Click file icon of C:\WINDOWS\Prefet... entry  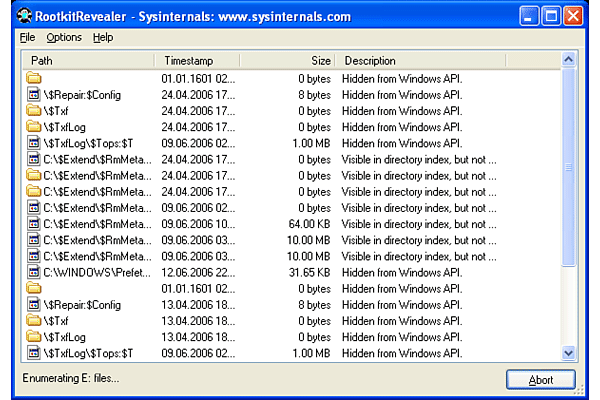[x=34, y=272]
